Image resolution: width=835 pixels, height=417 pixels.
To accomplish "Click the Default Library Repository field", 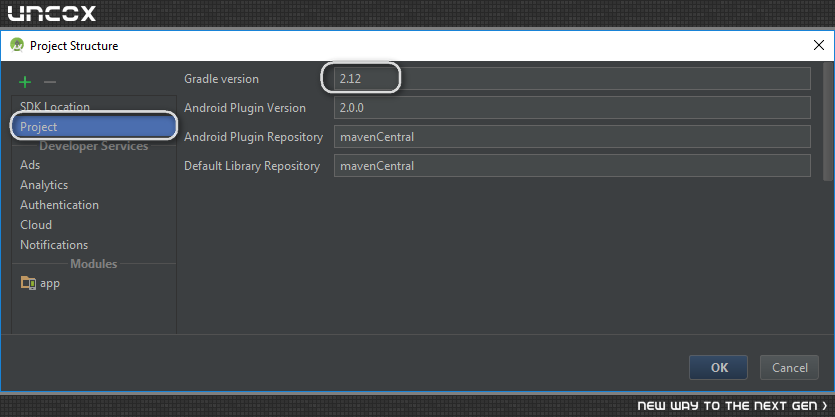I will pyautogui.click(x=572, y=166).
